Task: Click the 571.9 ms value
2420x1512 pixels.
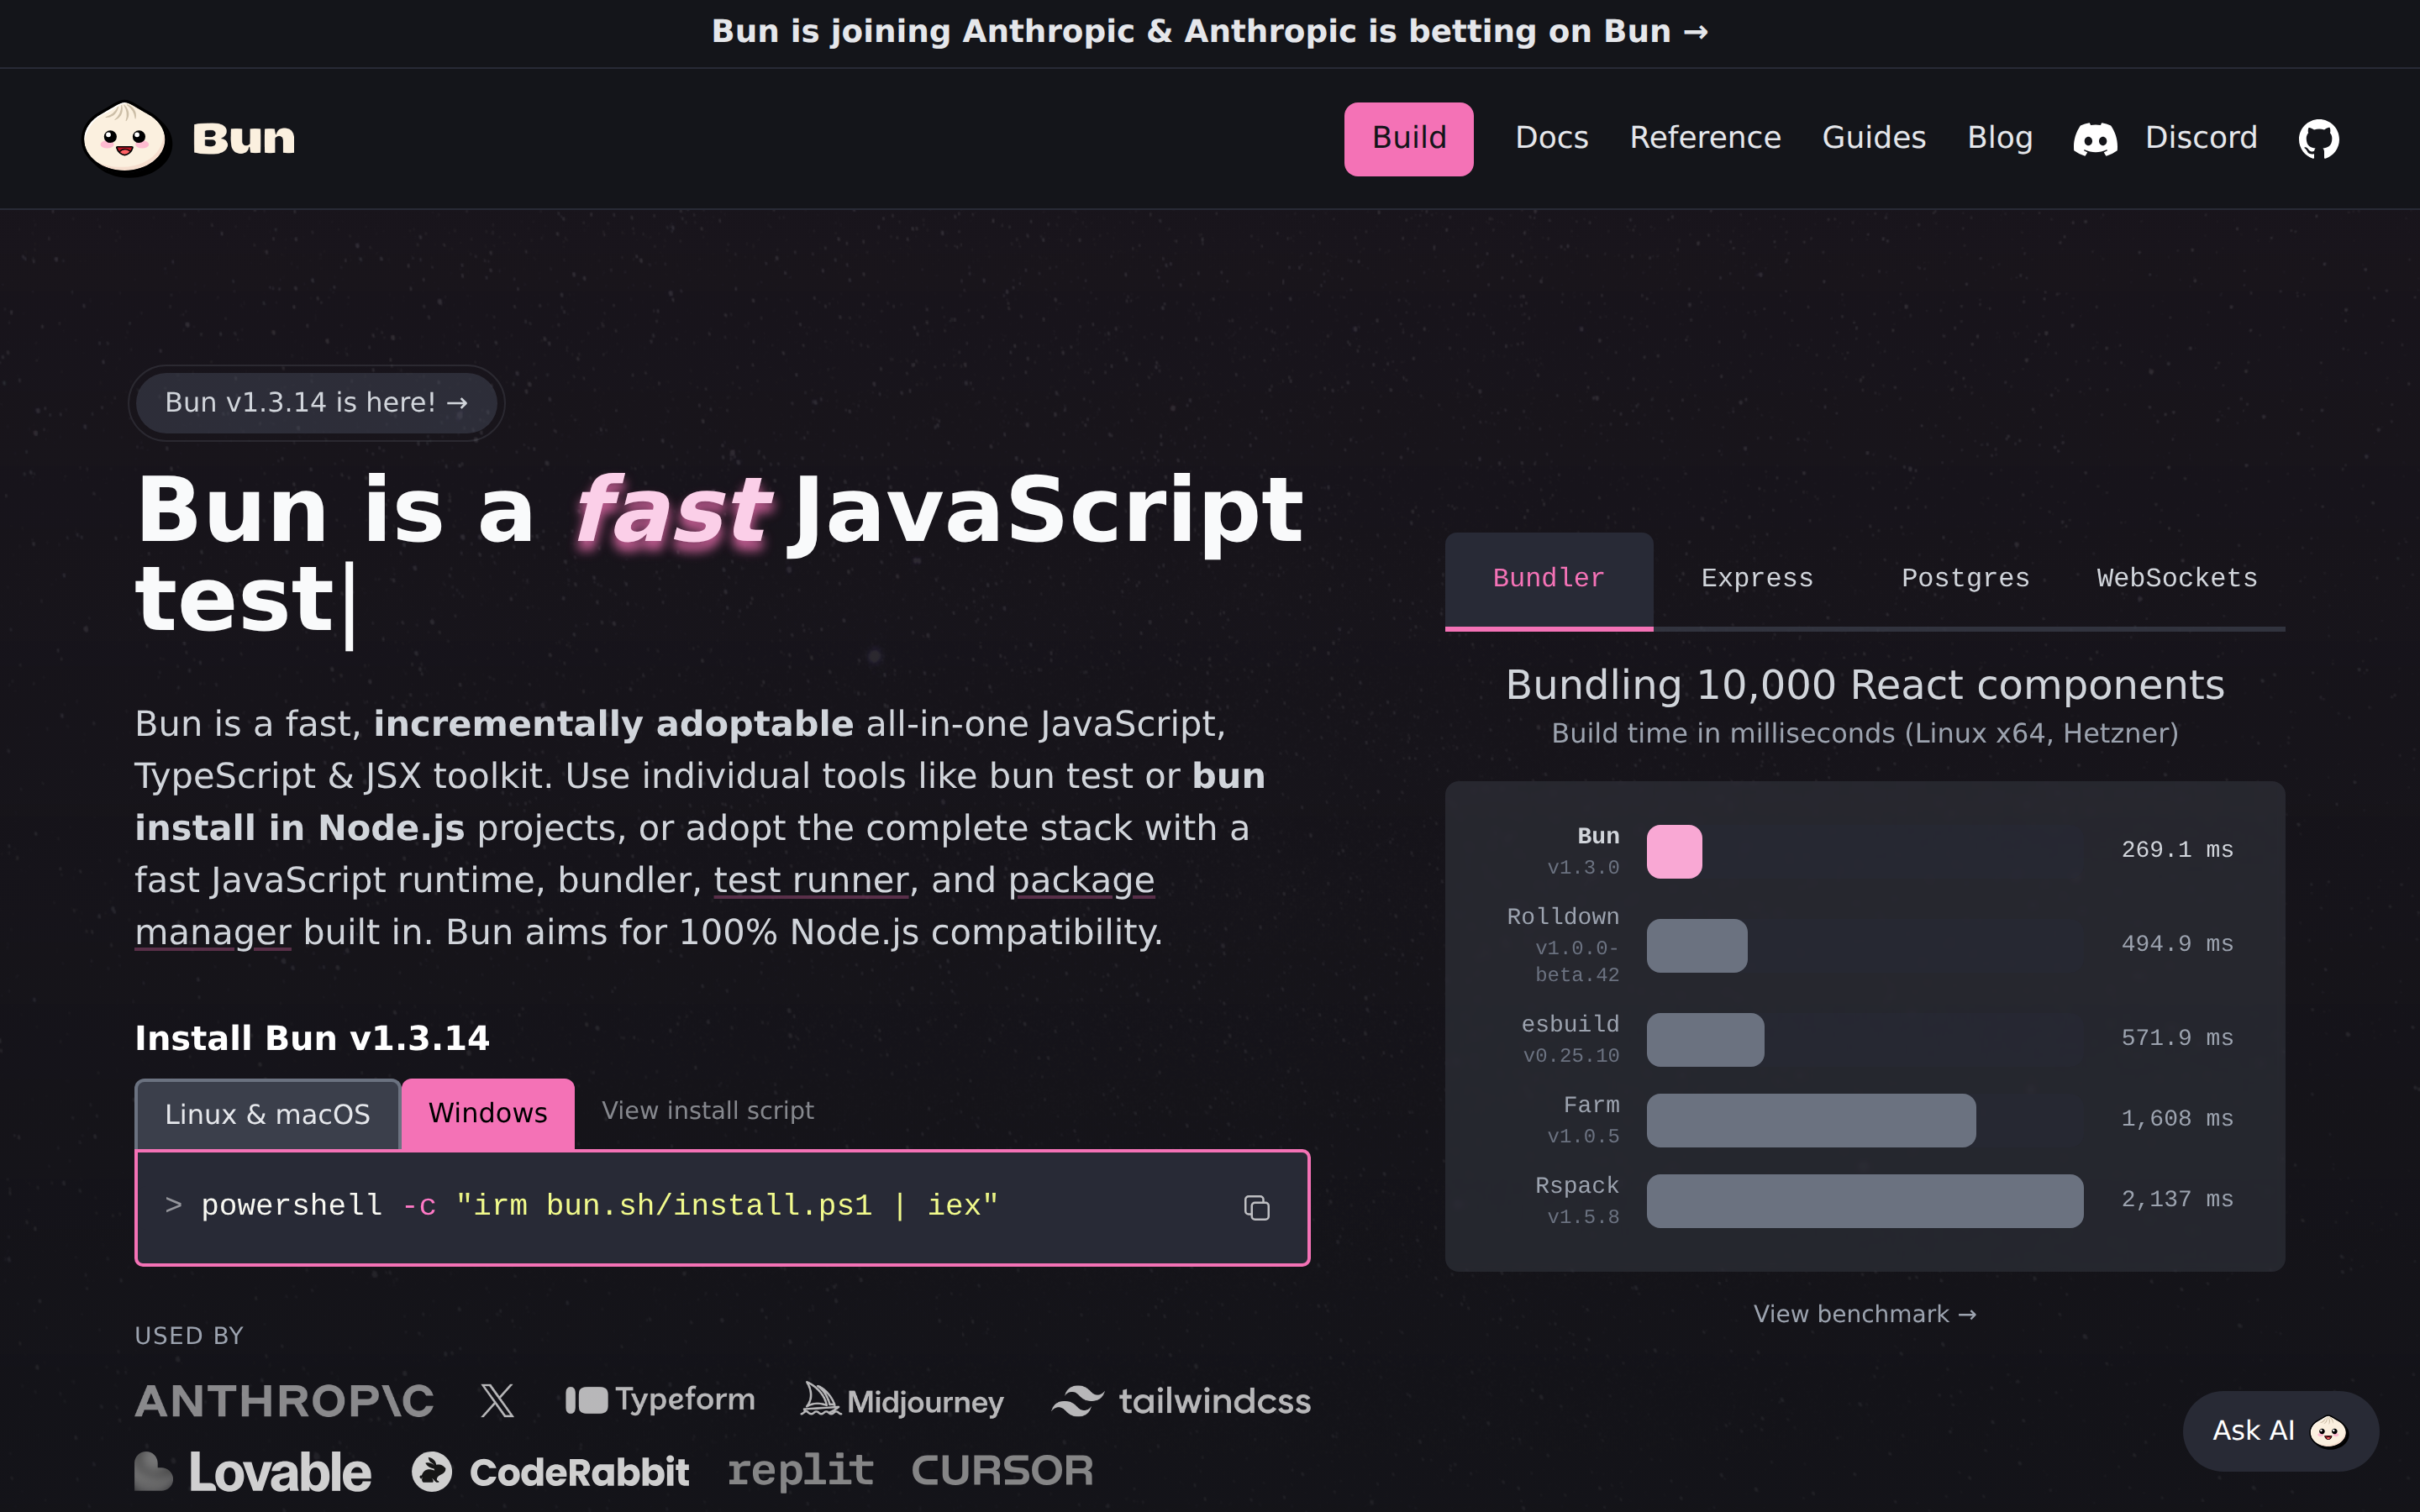Action: (x=2177, y=1038)
